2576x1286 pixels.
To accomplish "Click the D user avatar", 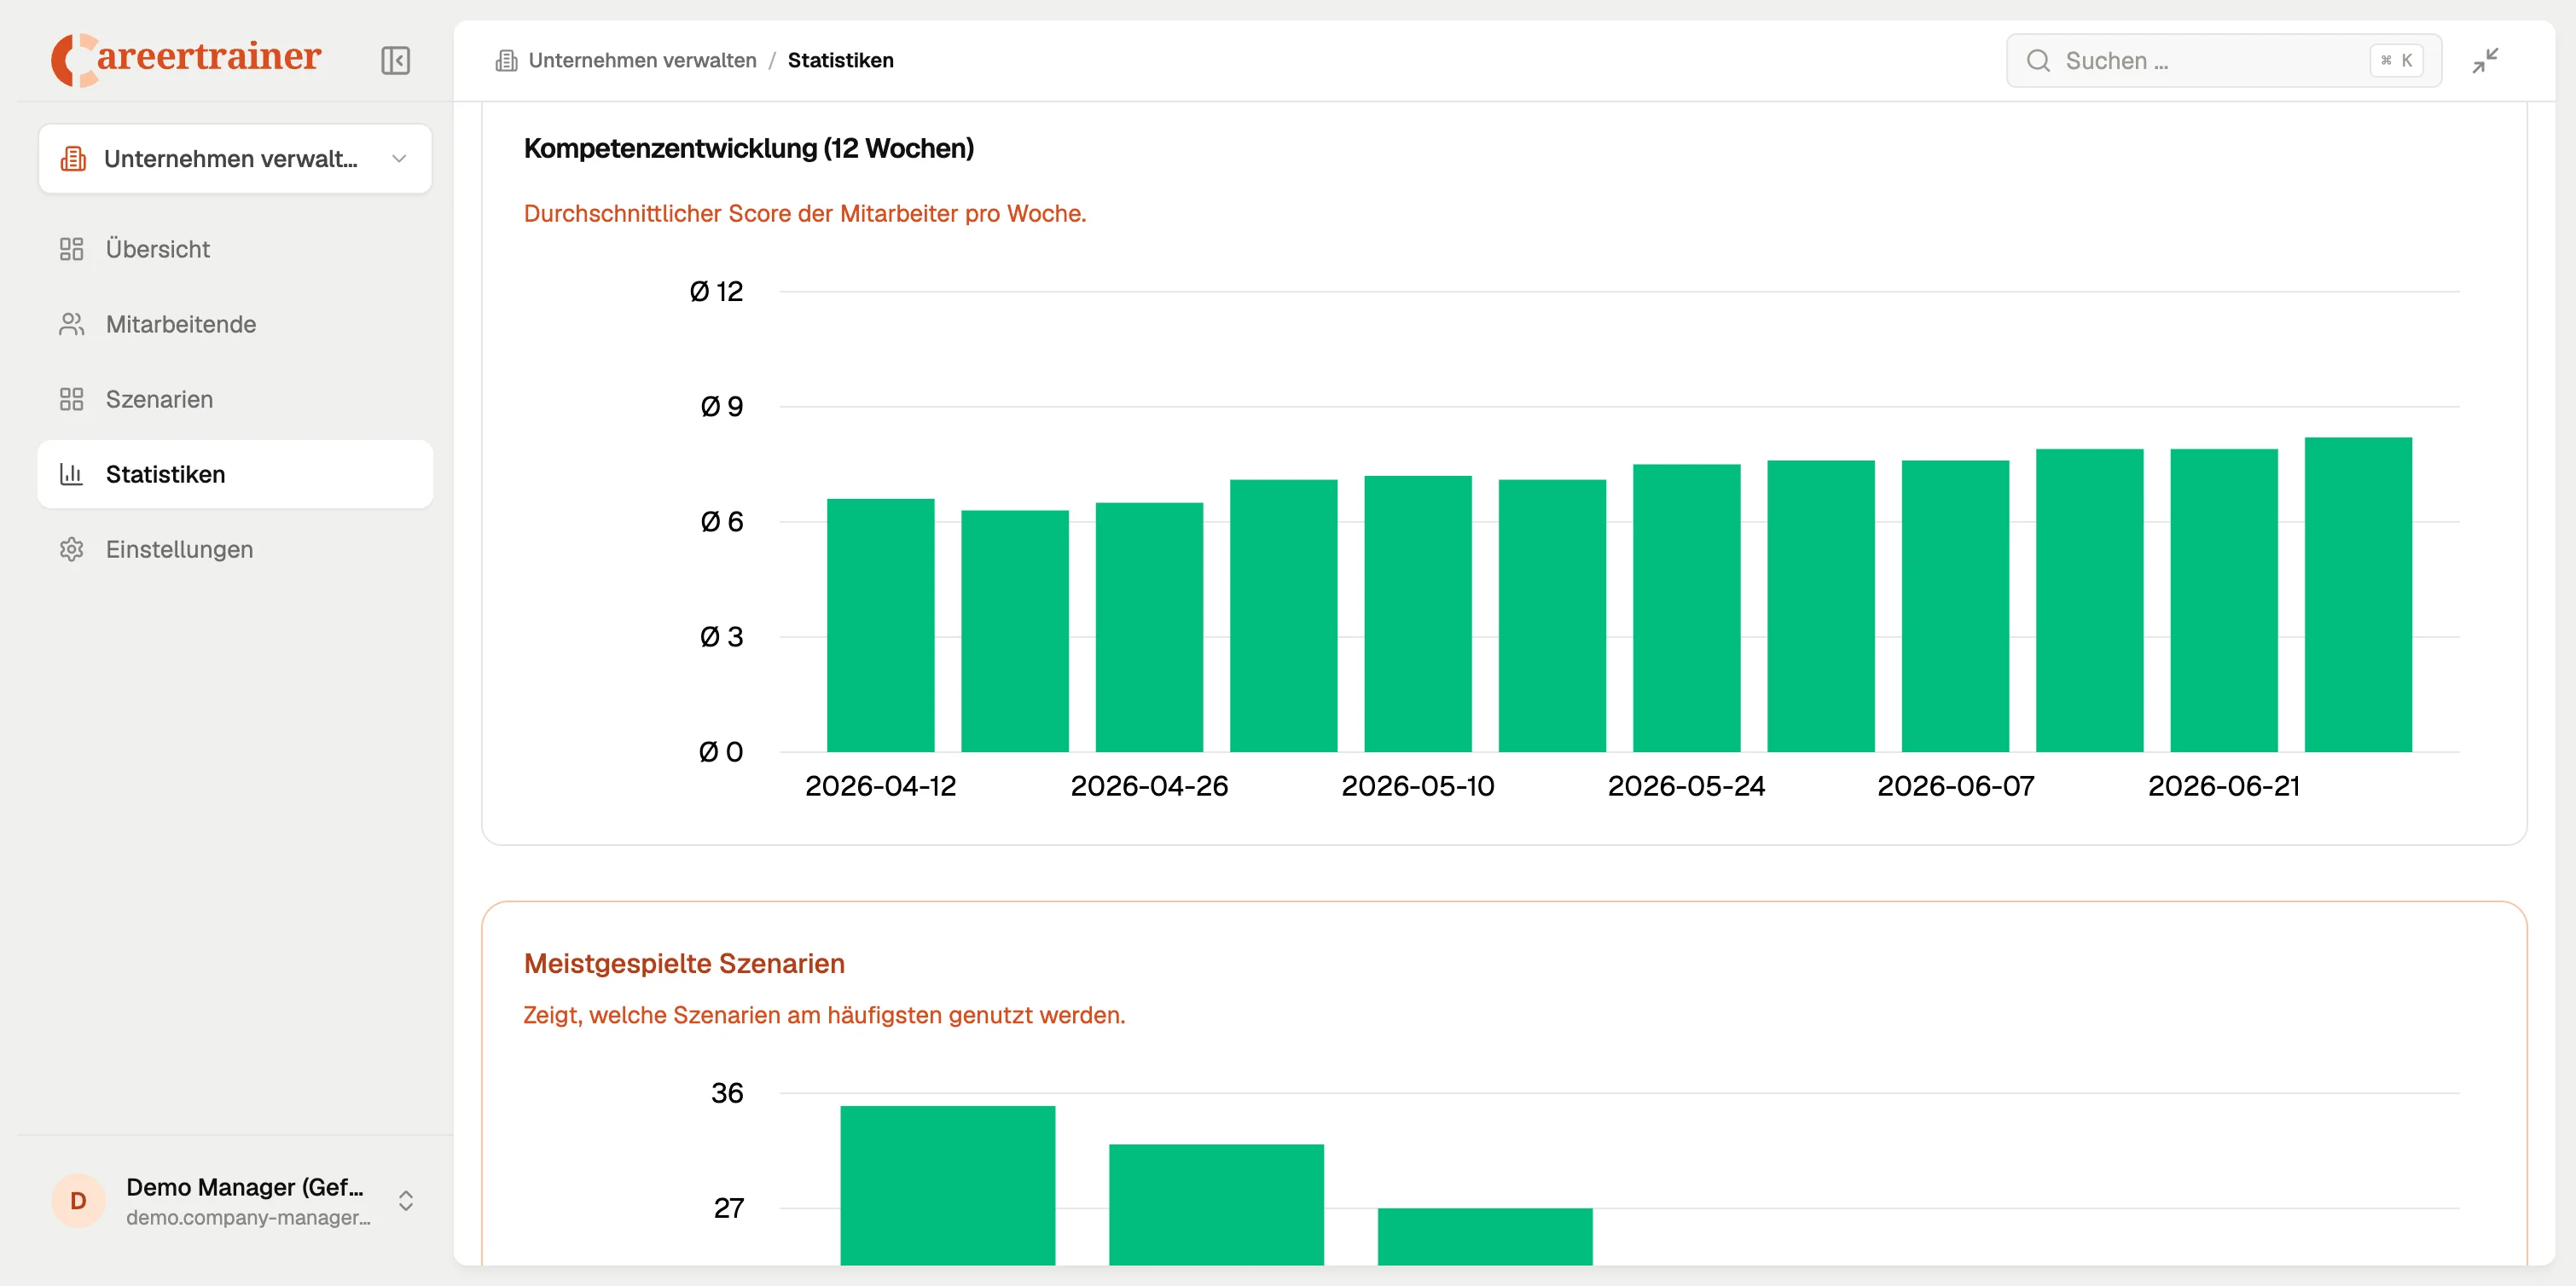I will pos(78,1200).
